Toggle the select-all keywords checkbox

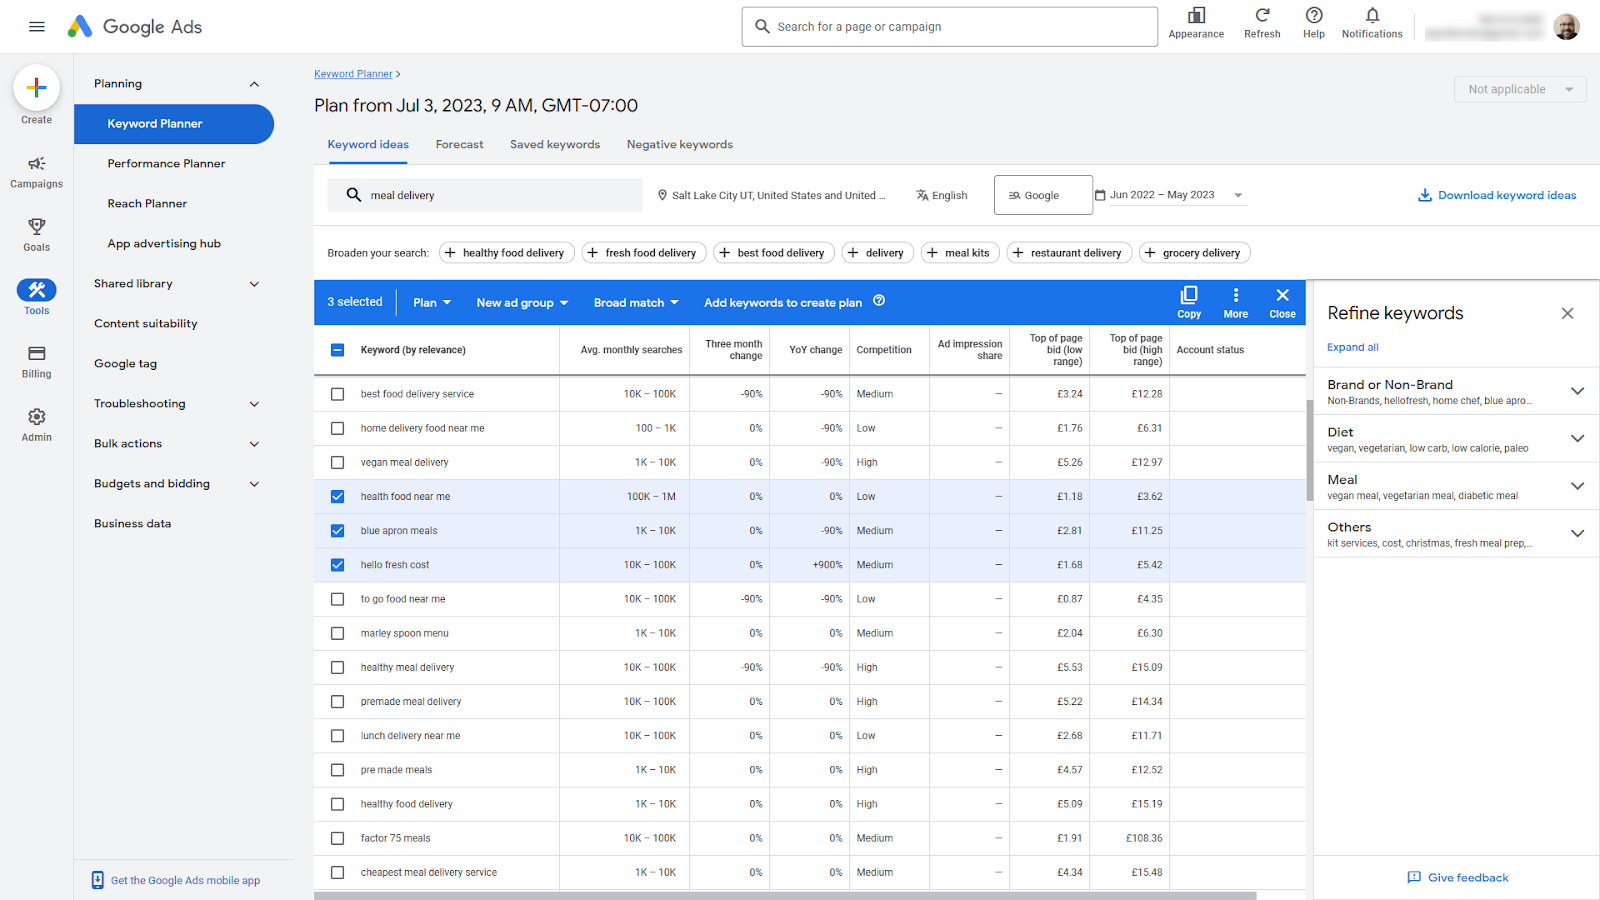point(338,350)
